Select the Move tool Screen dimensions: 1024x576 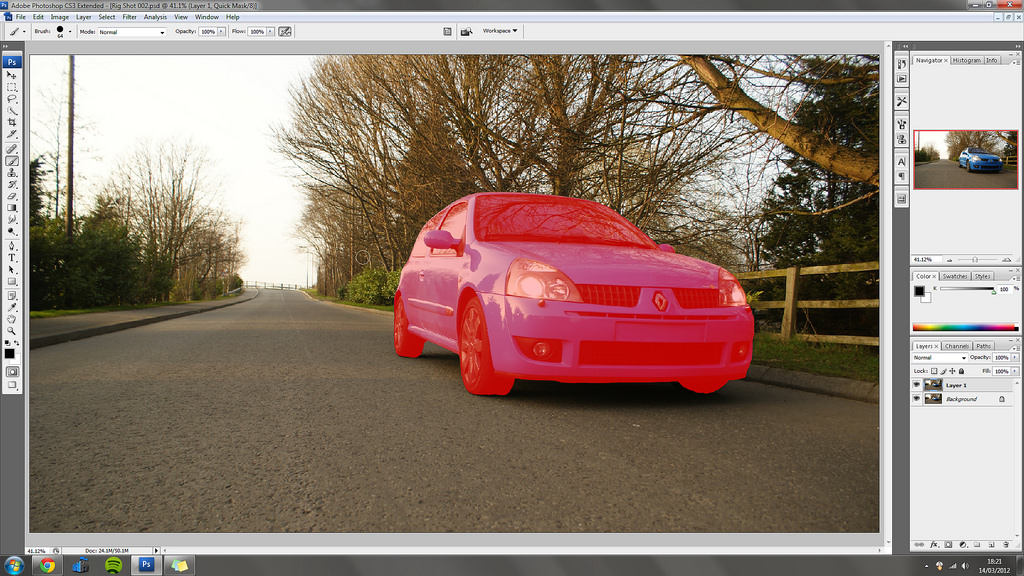(x=12, y=75)
